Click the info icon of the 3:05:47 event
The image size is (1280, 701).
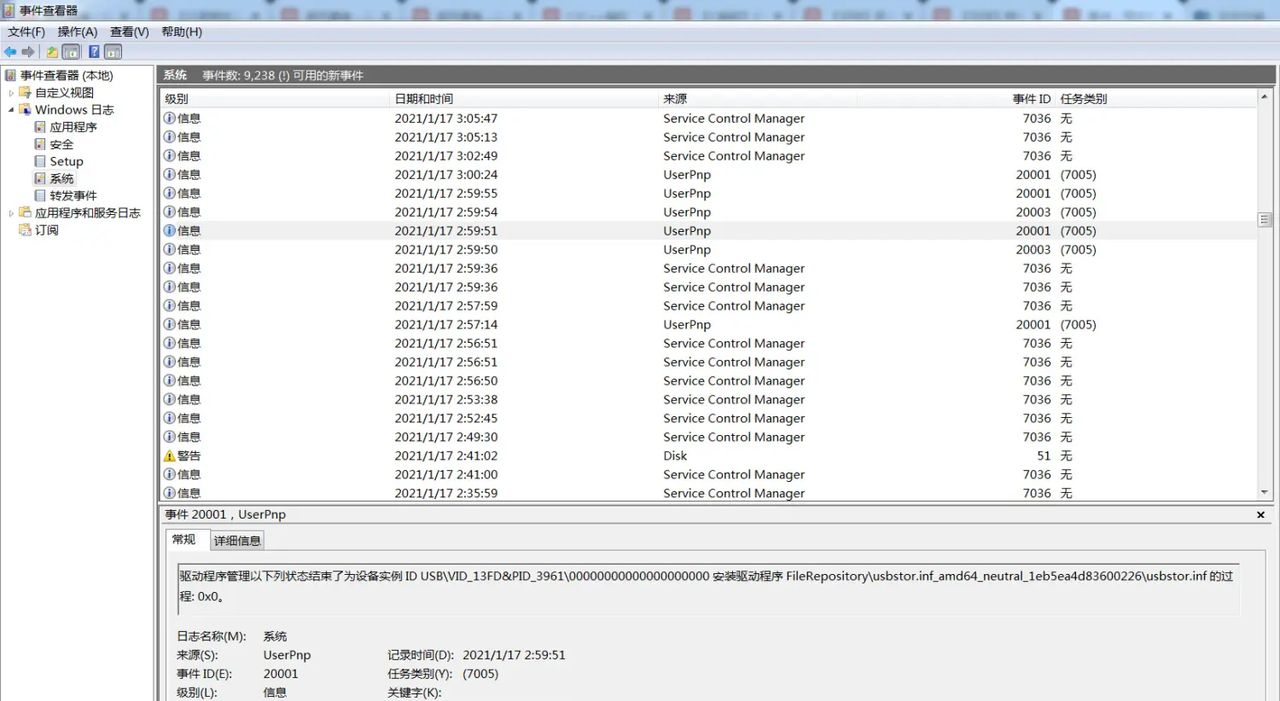pos(169,118)
